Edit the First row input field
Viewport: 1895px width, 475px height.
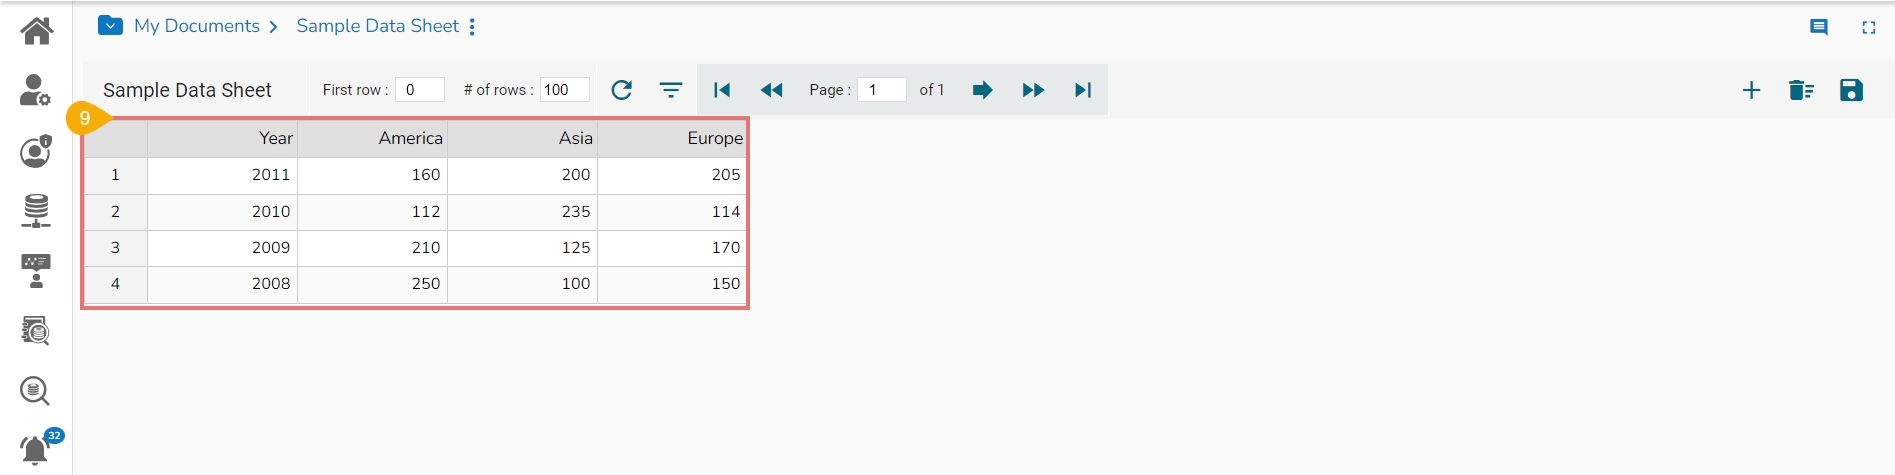tap(420, 90)
